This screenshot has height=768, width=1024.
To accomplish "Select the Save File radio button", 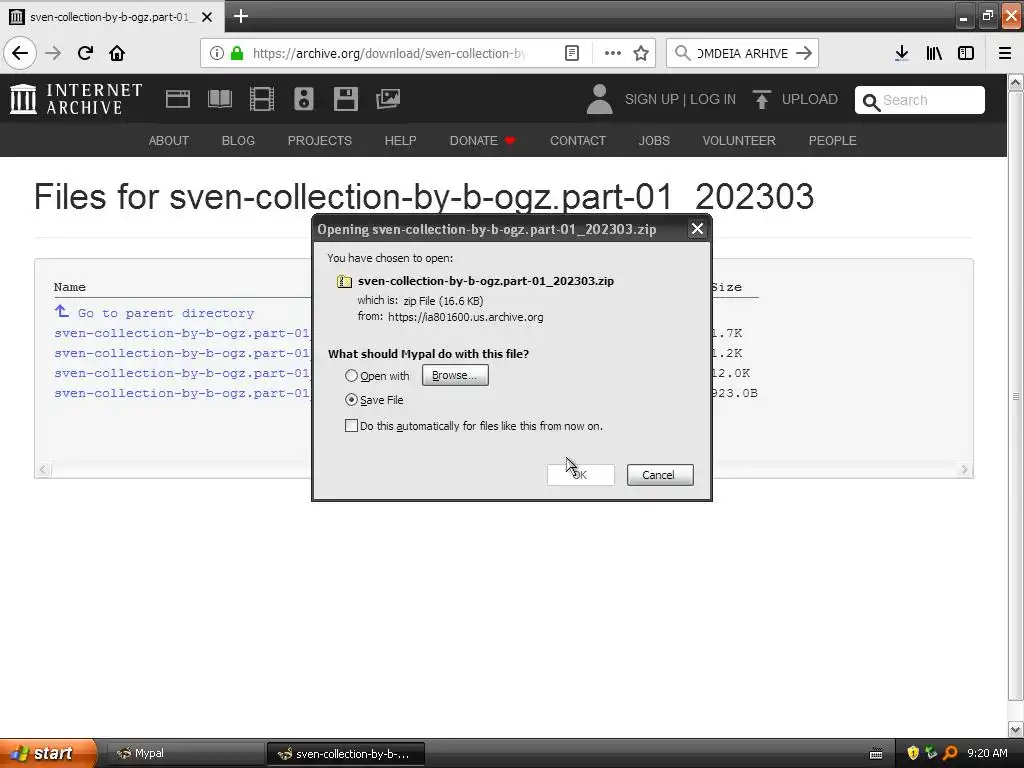I will [x=351, y=400].
